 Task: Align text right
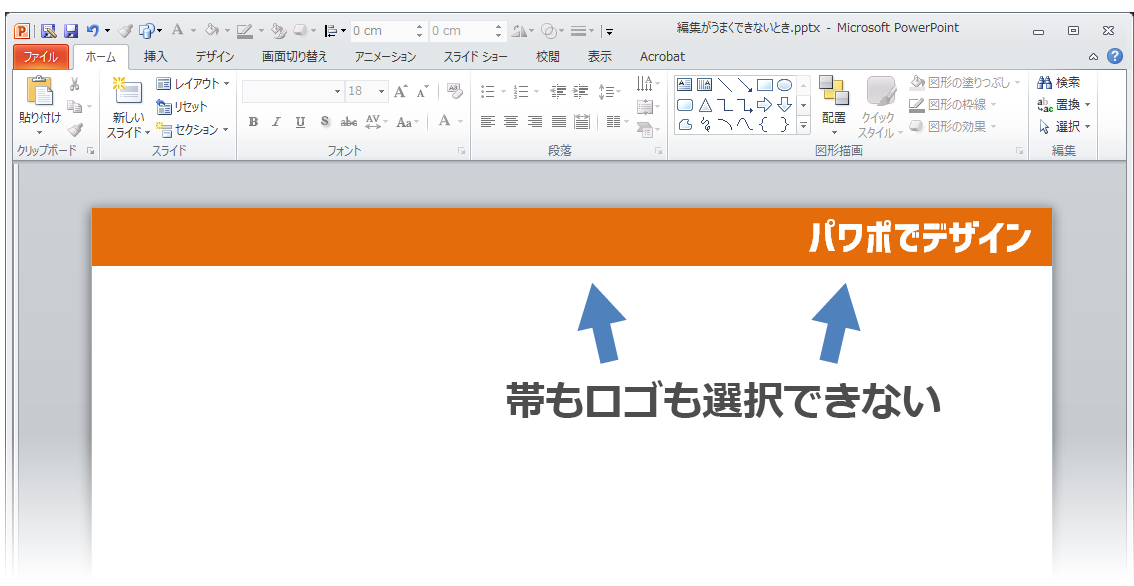pyautogui.click(x=534, y=122)
